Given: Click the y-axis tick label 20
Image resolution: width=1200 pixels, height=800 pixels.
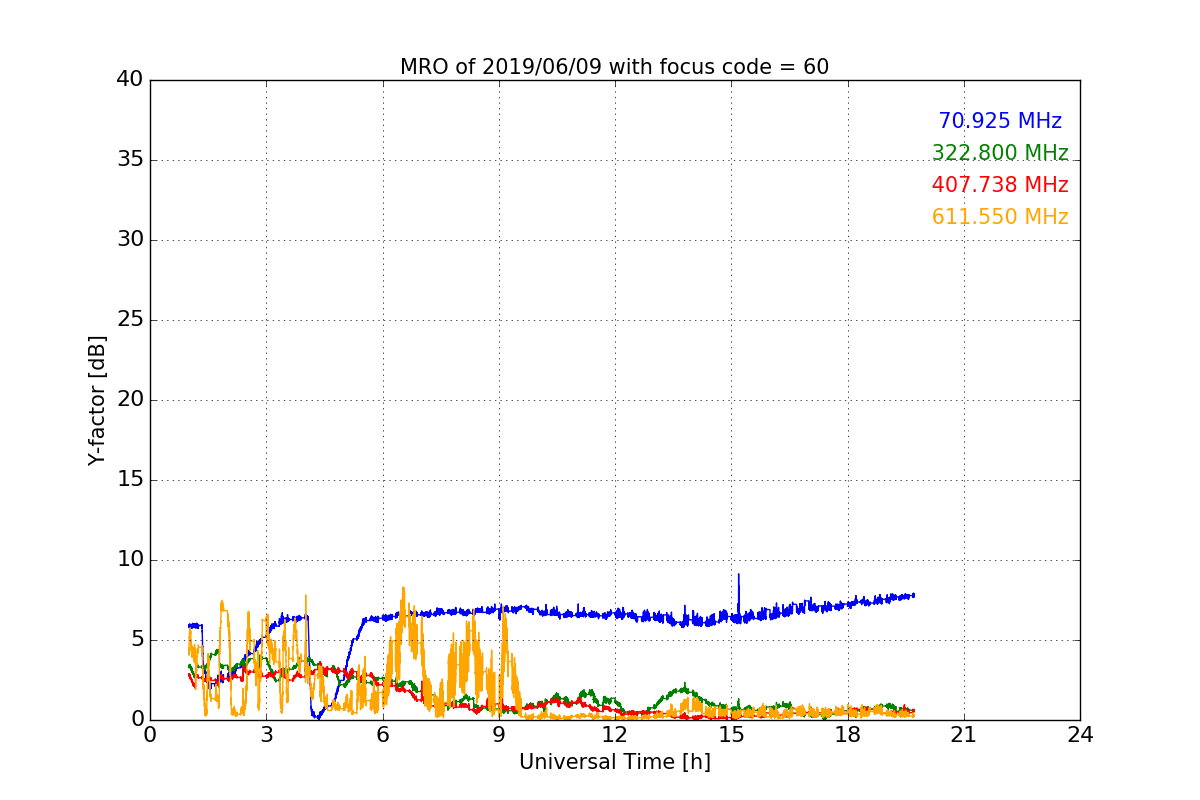Looking at the screenshot, I should [x=130, y=400].
